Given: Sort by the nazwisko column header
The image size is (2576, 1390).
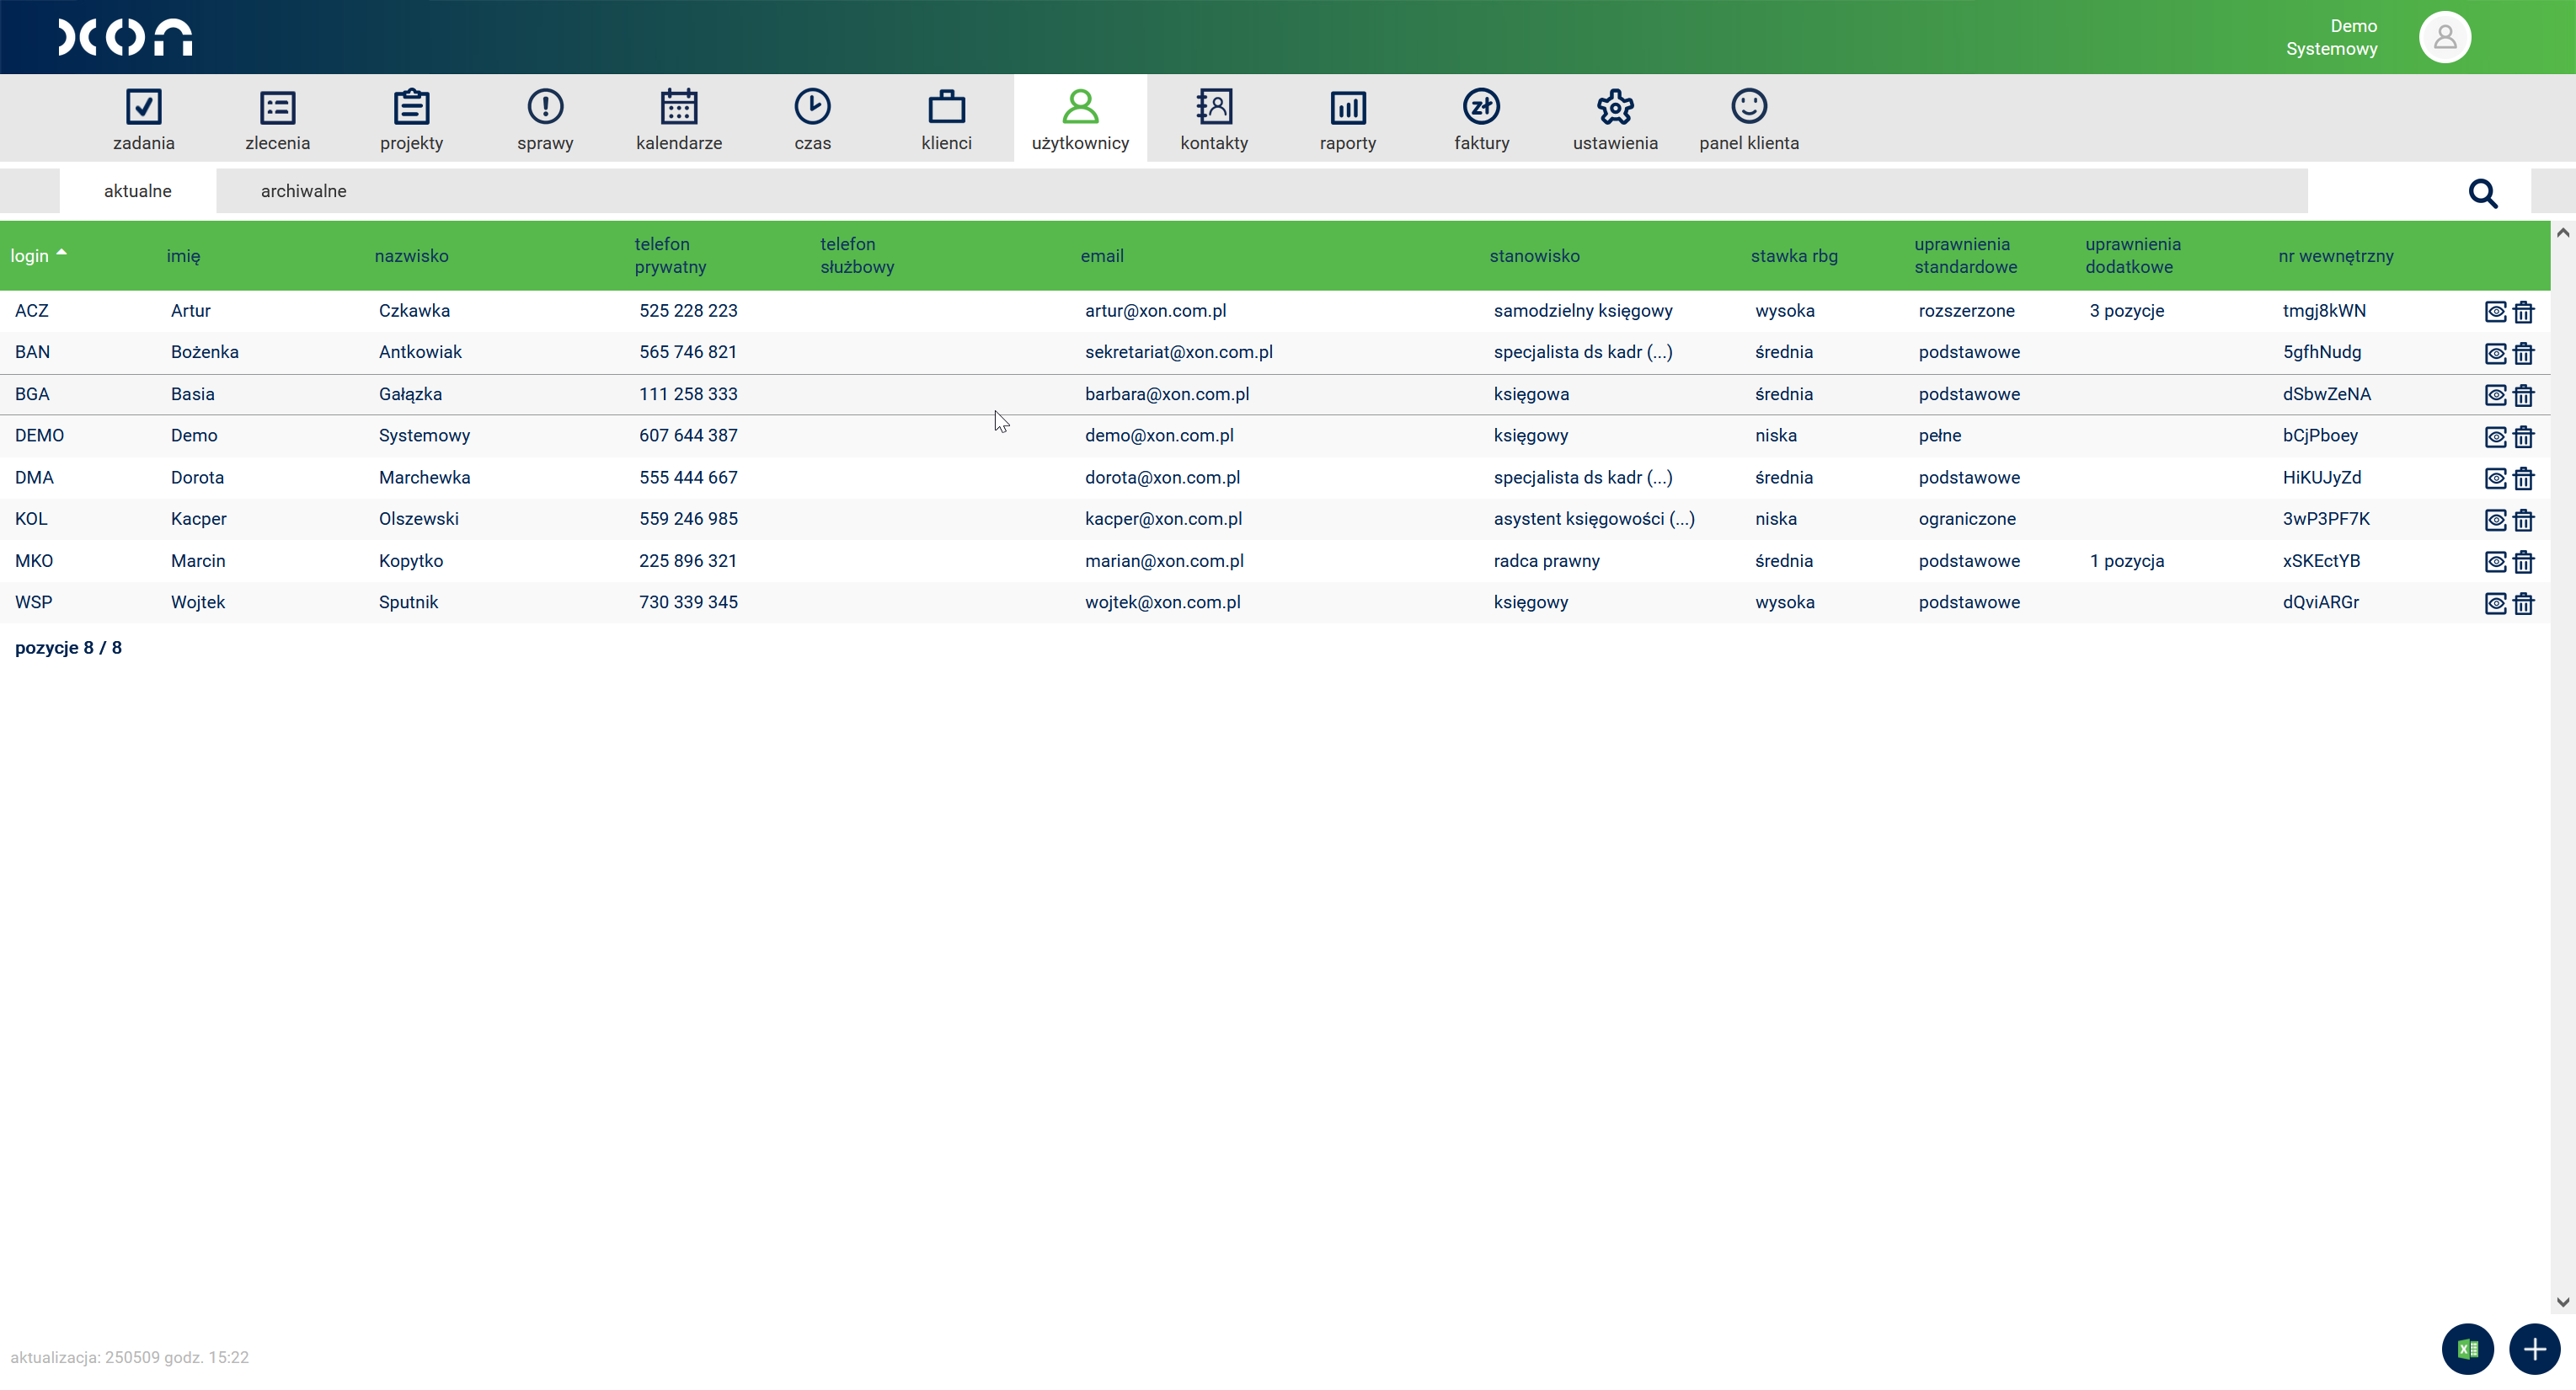Looking at the screenshot, I should [x=411, y=256].
